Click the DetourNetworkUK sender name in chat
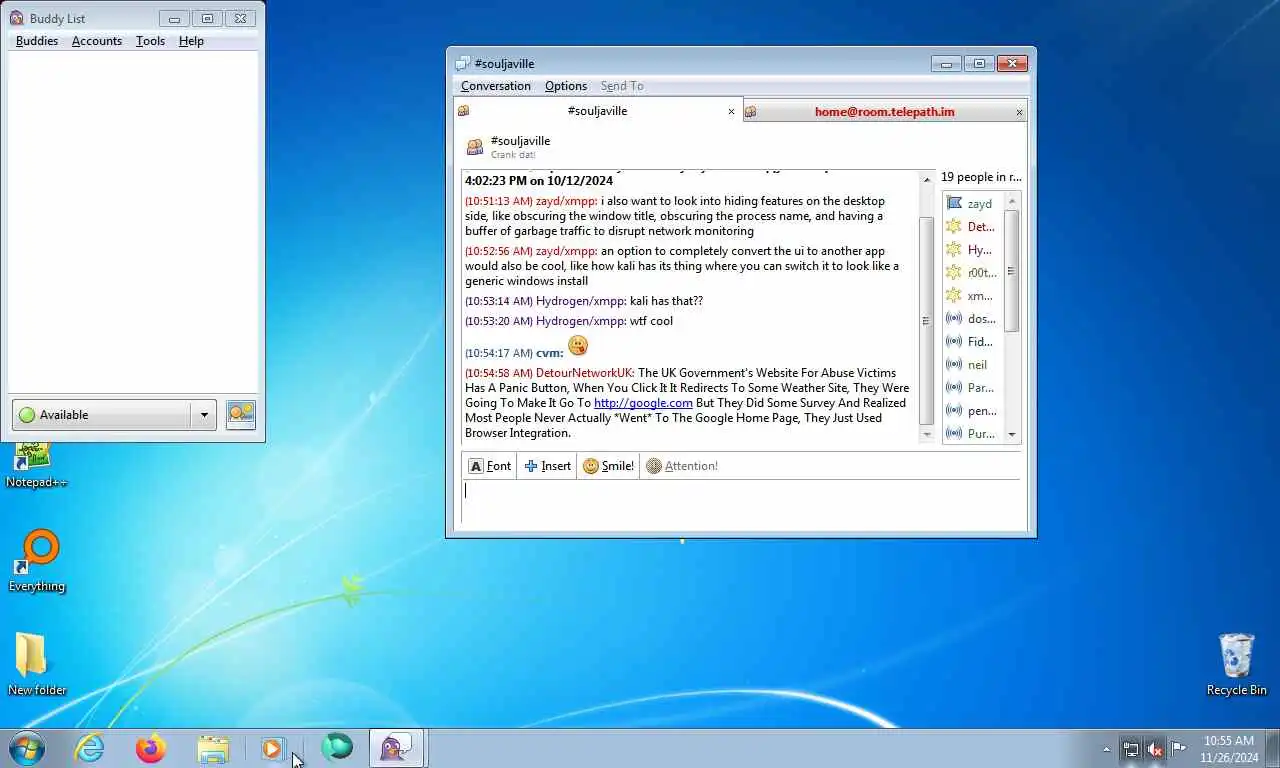The width and height of the screenshot is (1280, 768). coord(585,373)
